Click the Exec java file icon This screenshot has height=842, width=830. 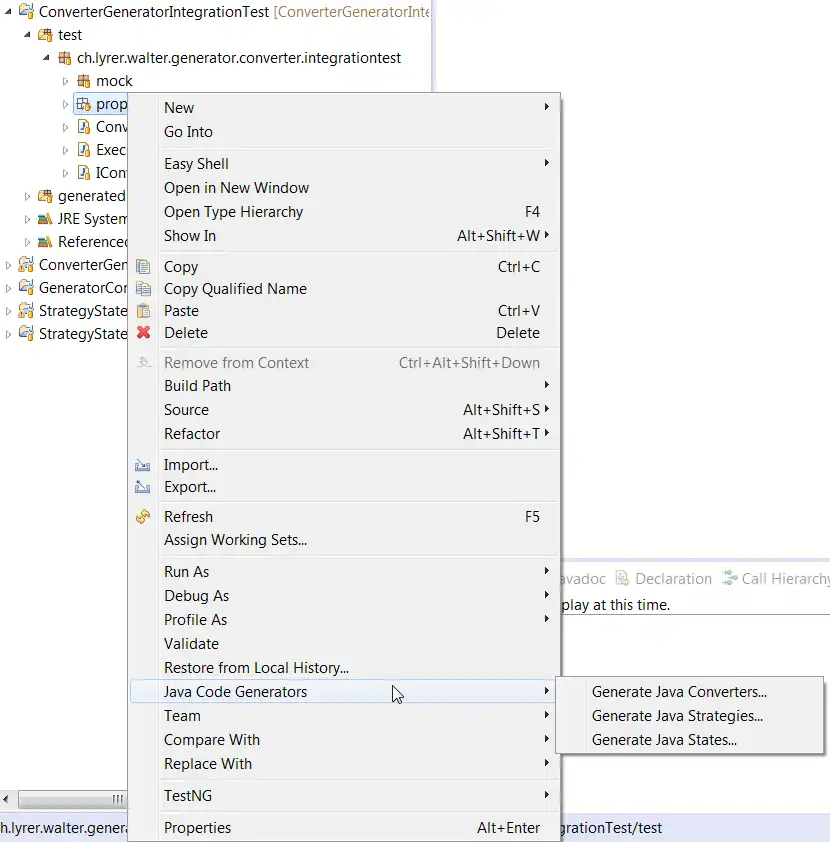click(x=84, y=150)
